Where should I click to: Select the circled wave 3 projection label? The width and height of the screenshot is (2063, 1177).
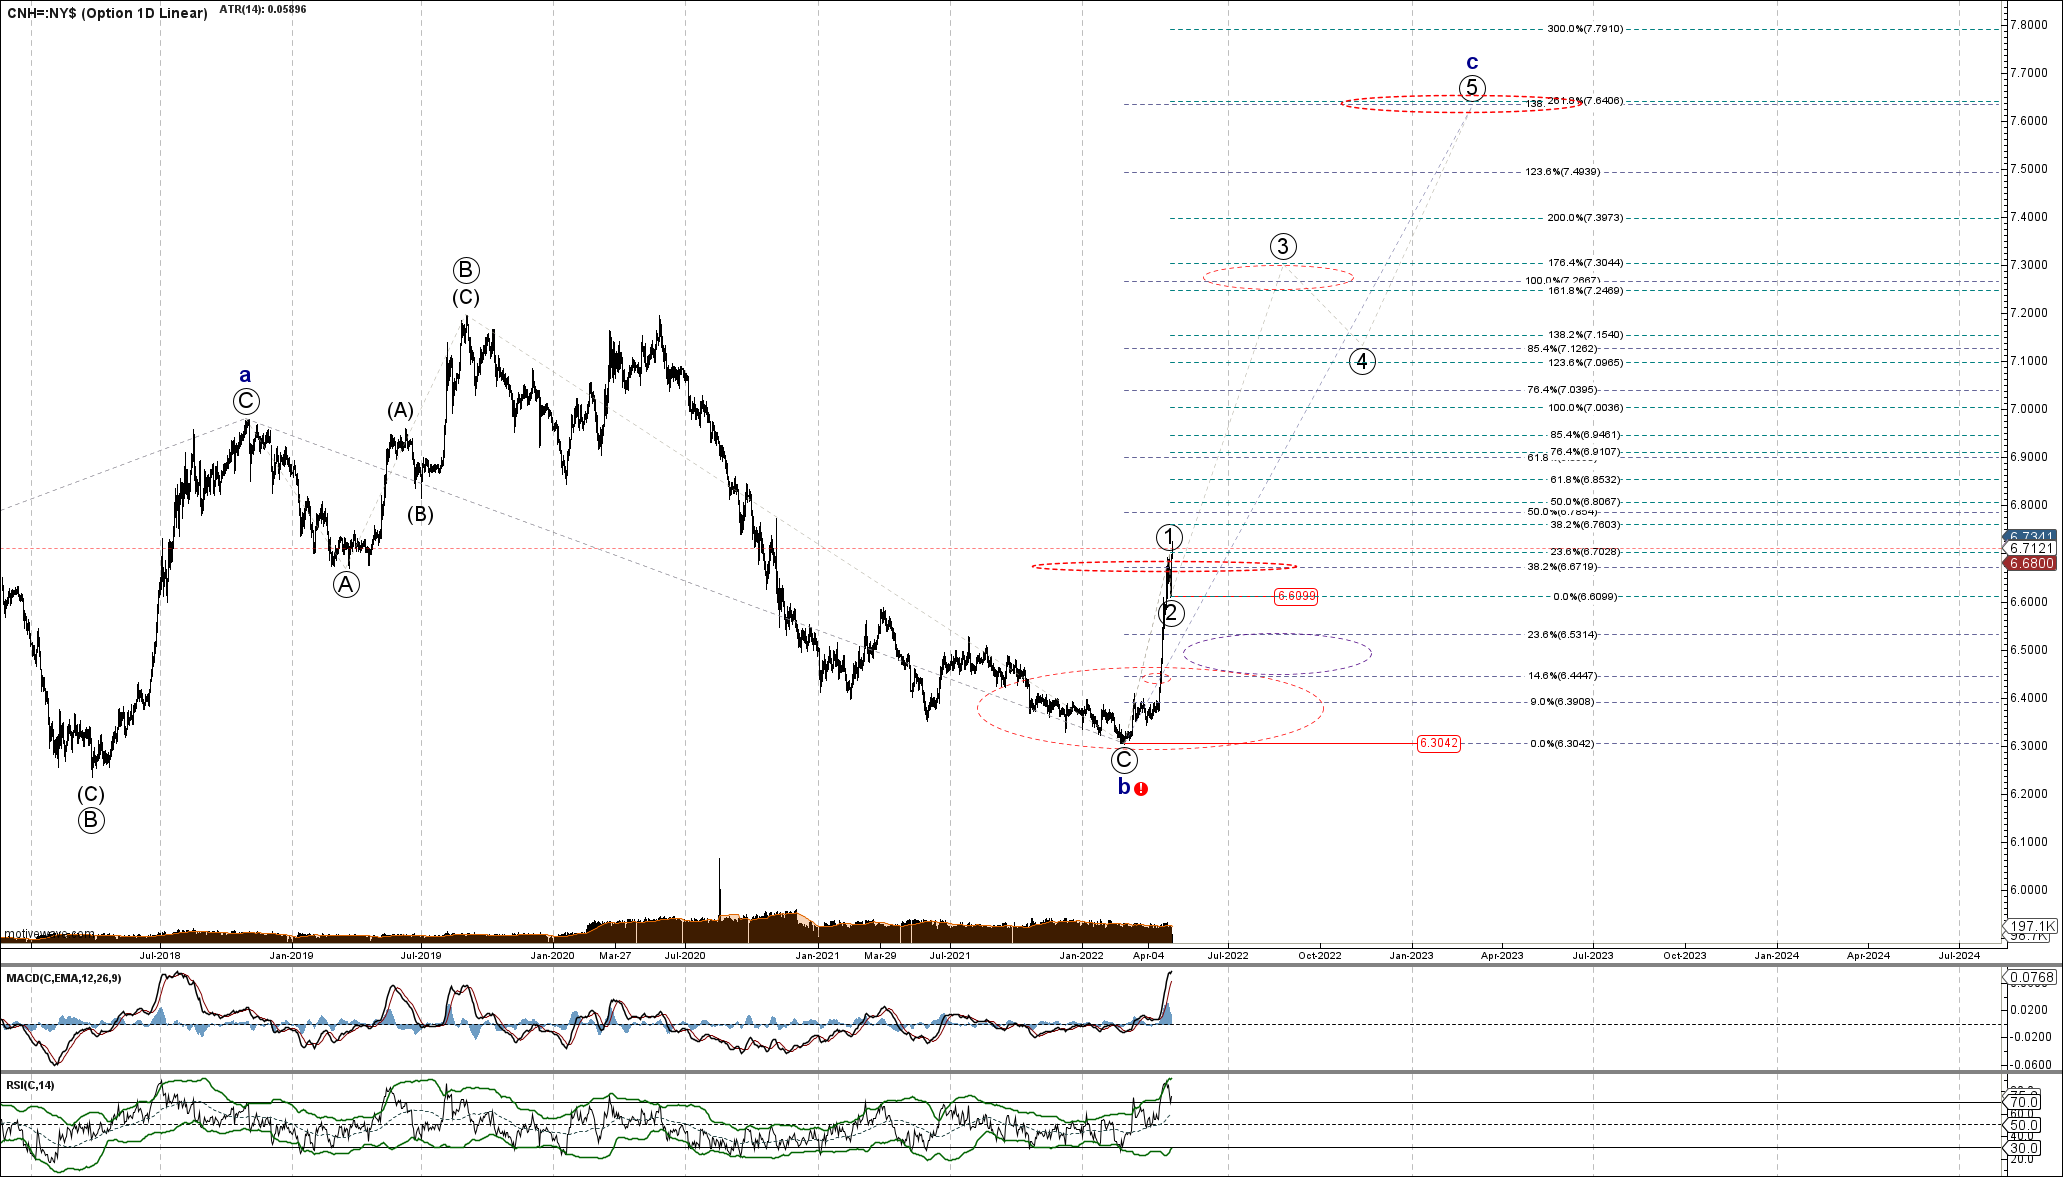[1284, 246]
